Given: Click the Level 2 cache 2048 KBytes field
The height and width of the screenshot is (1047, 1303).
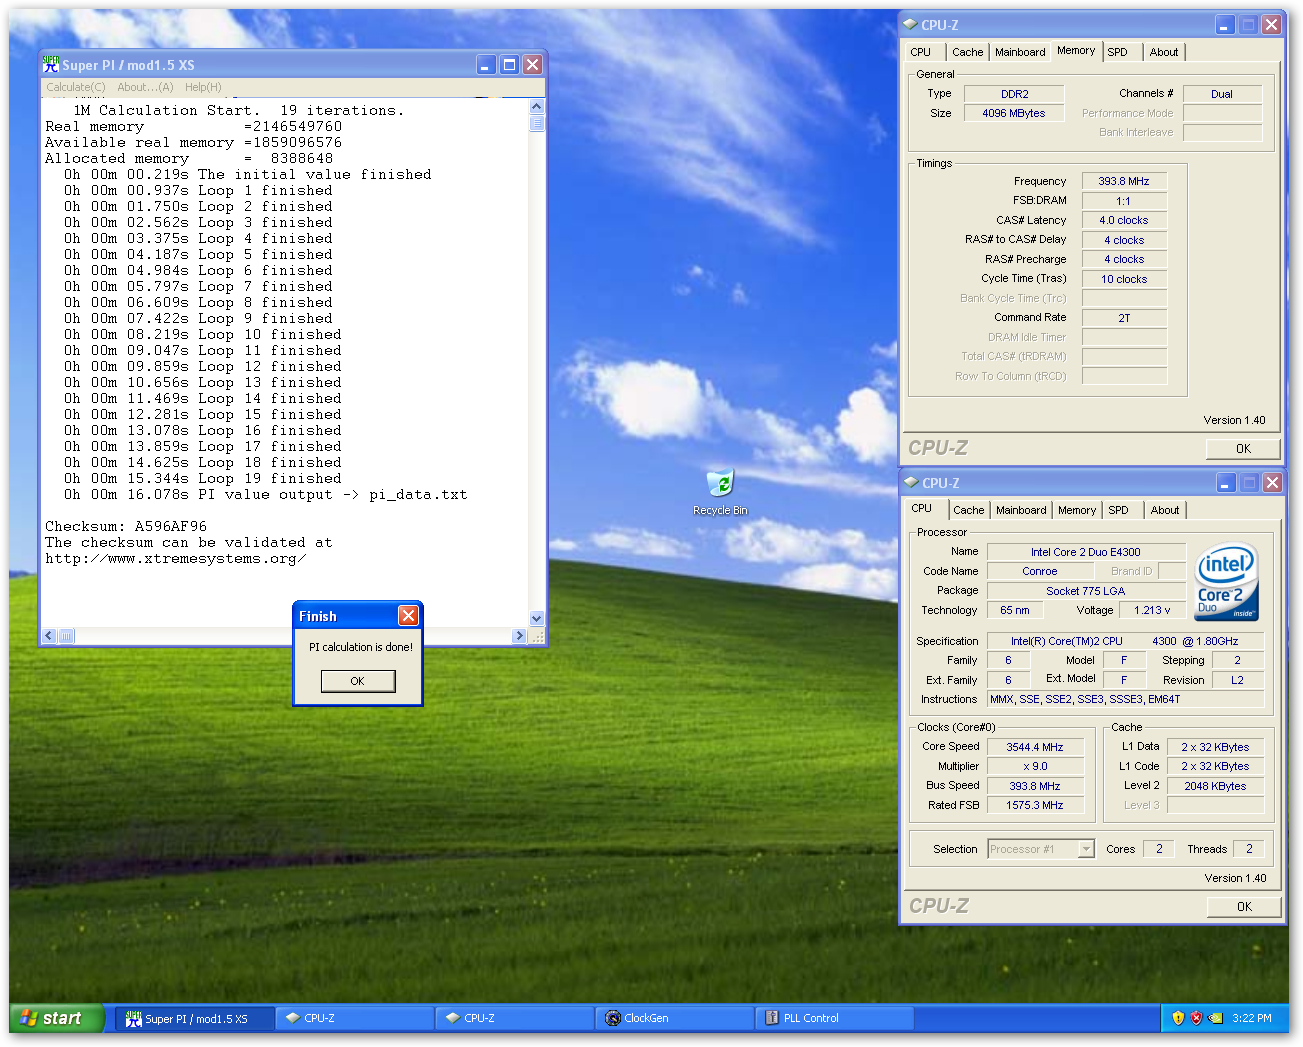Looking at the screenshot, I should [x=1216, y=786].
